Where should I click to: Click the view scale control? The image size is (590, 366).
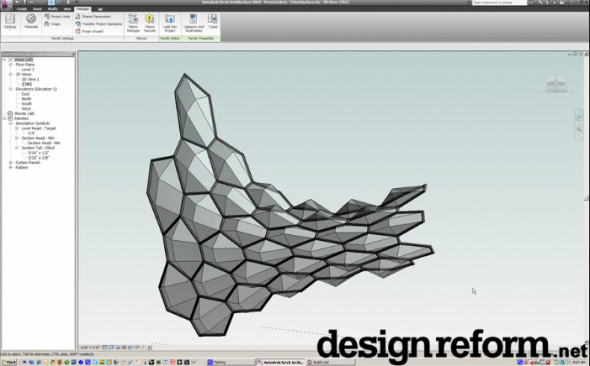coord(90,347)
